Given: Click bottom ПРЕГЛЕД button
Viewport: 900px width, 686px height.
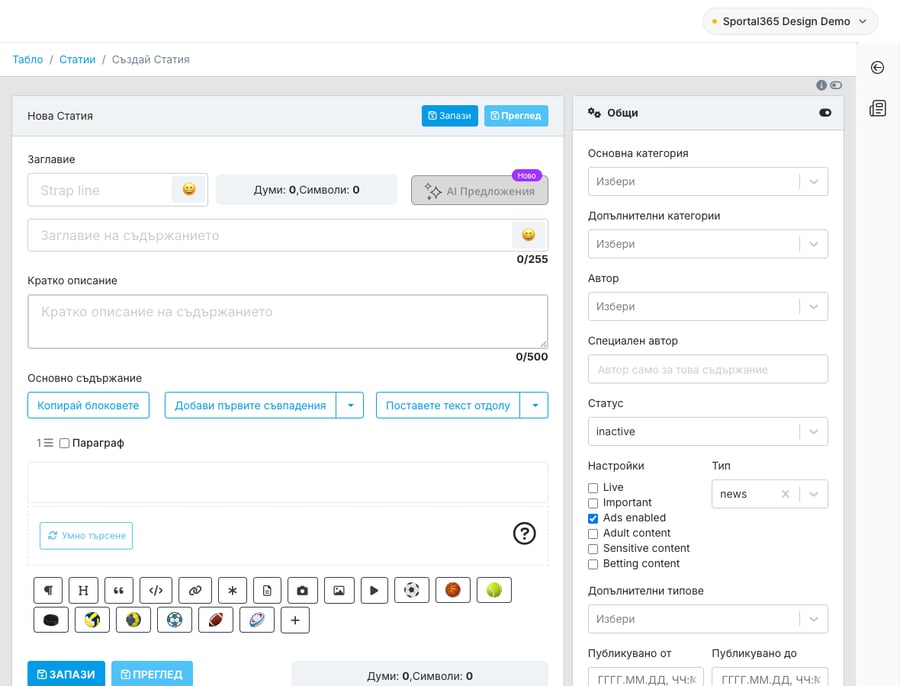Looking at the screenshot, I should [152, 674].
